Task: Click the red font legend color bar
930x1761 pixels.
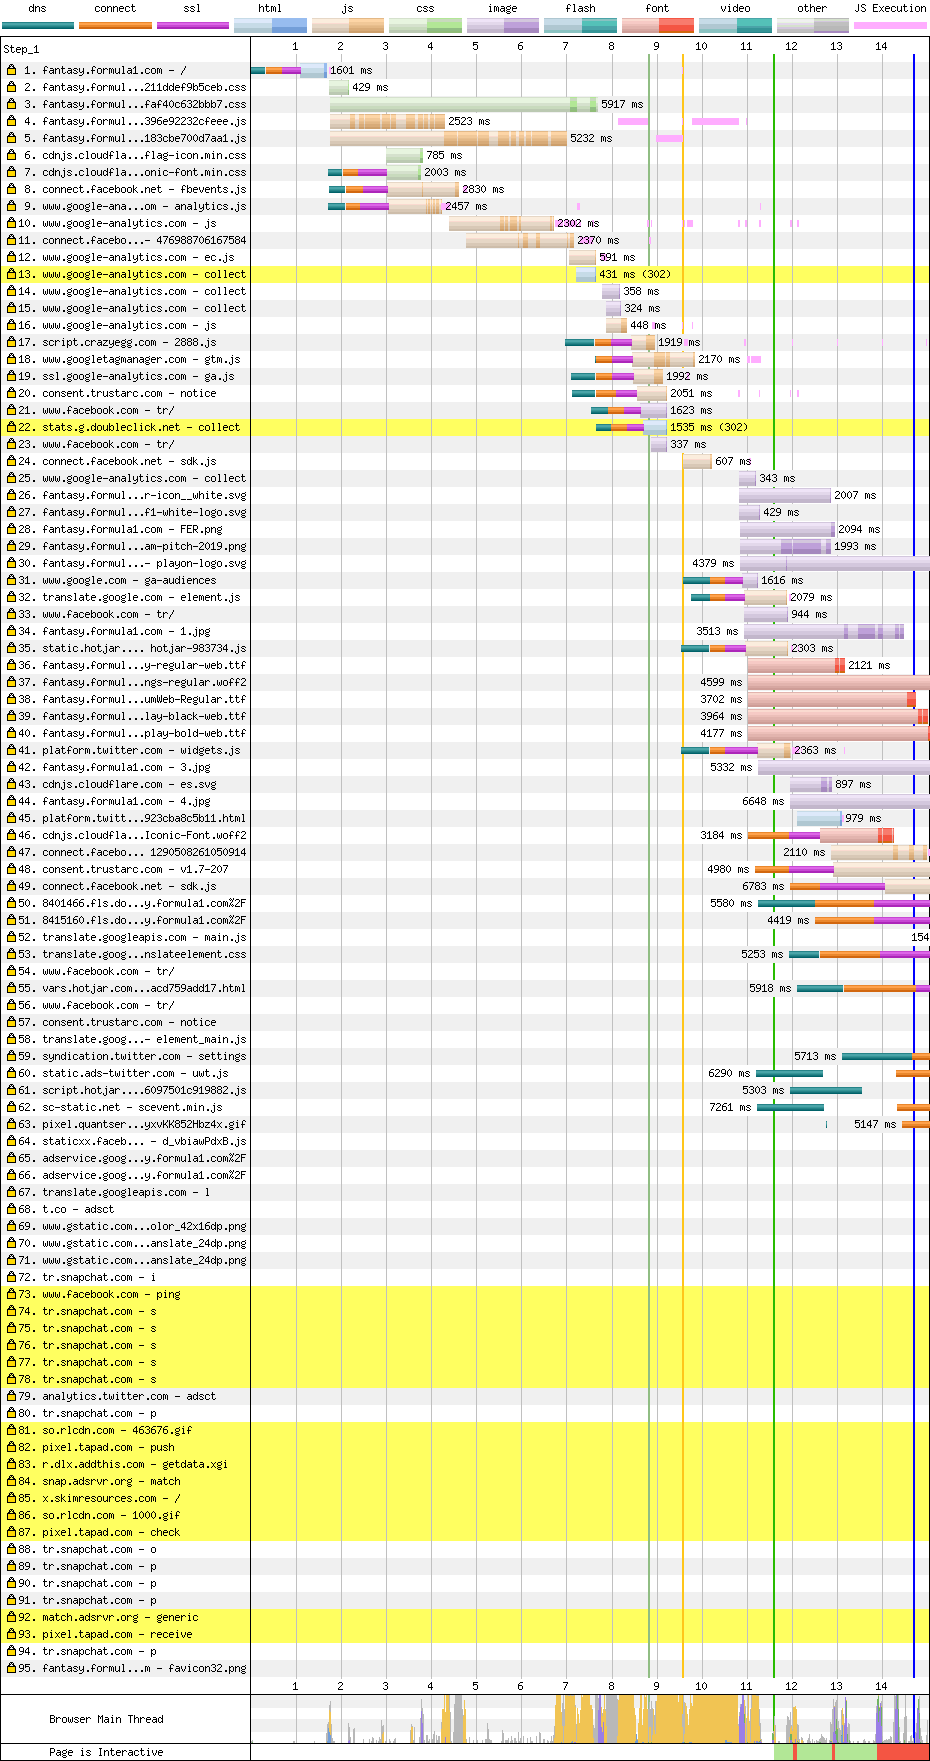Action: [657, 25]
